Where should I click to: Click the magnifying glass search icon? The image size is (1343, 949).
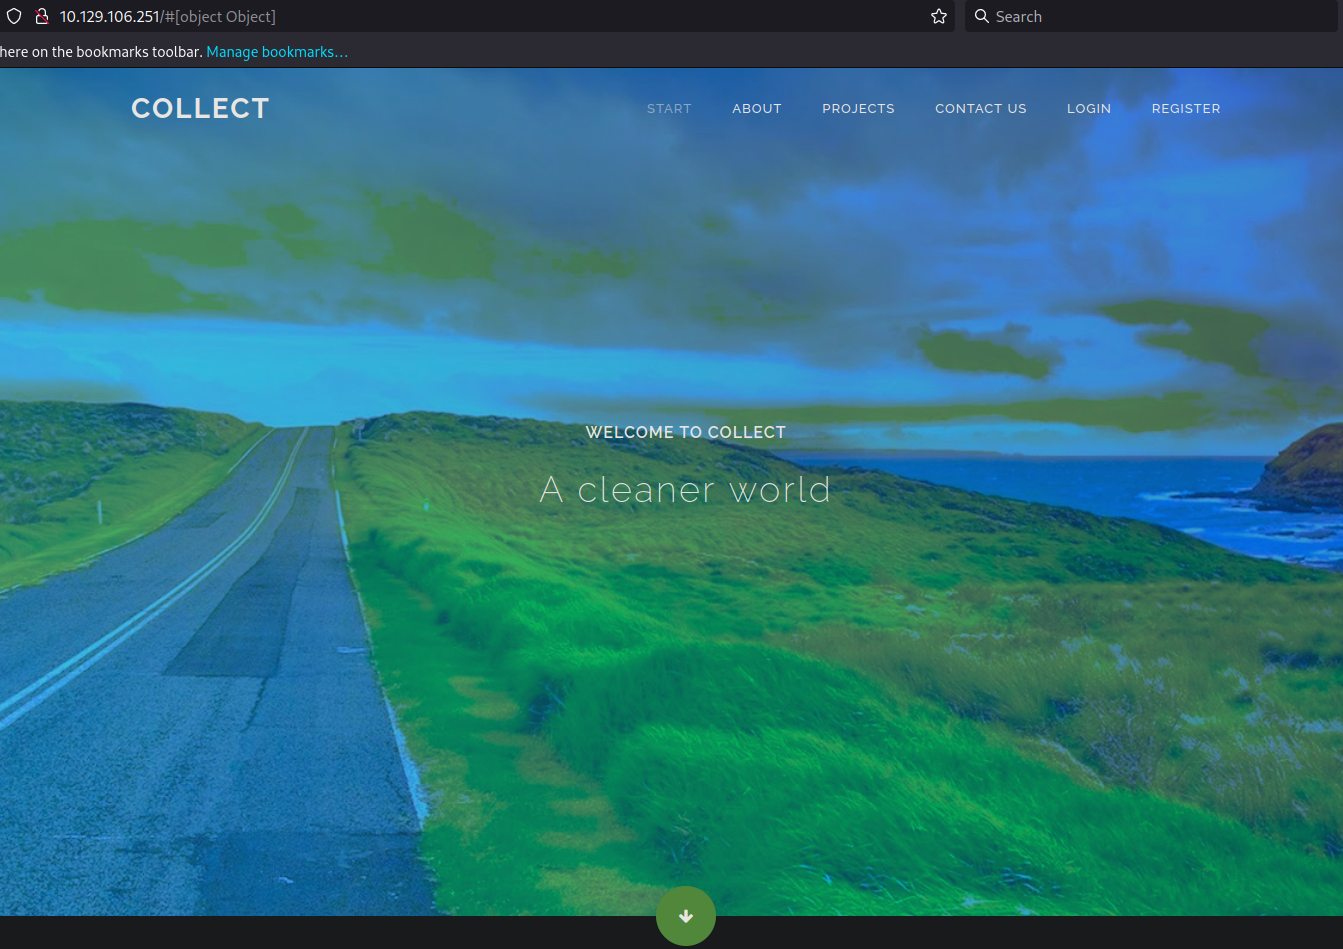tap(982, 17)
